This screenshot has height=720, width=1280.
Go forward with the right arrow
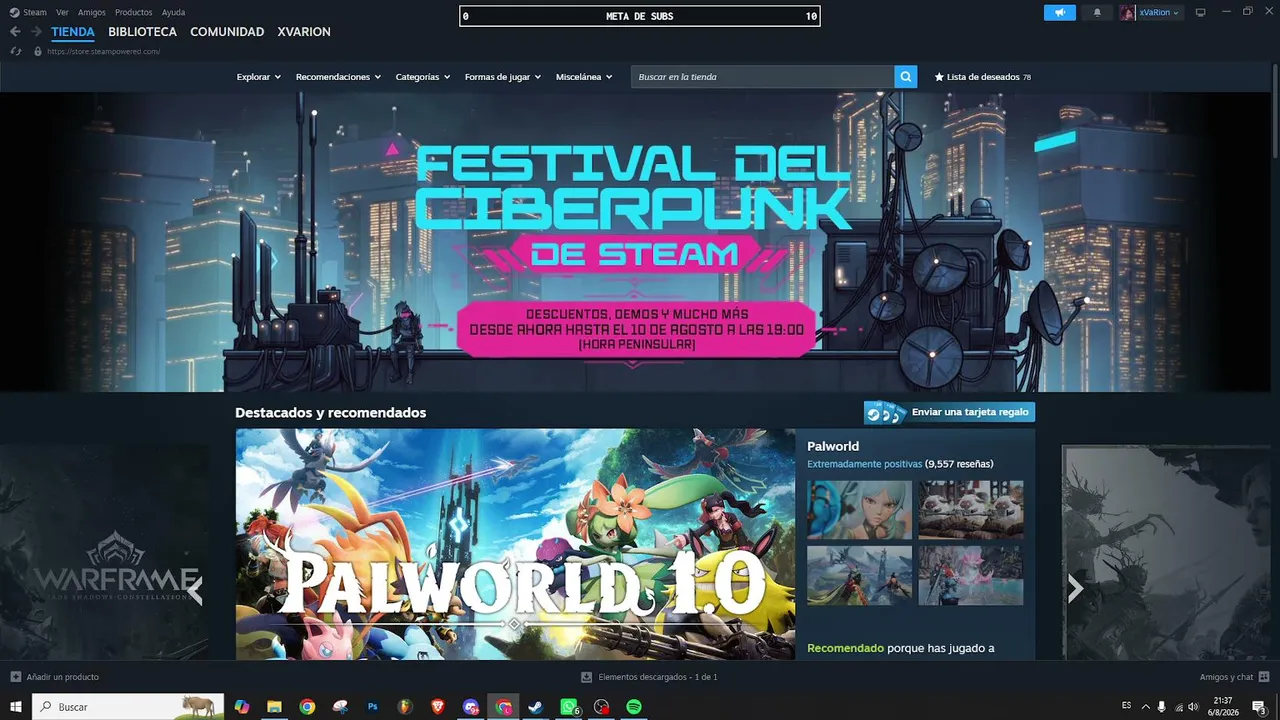point(36,32)
